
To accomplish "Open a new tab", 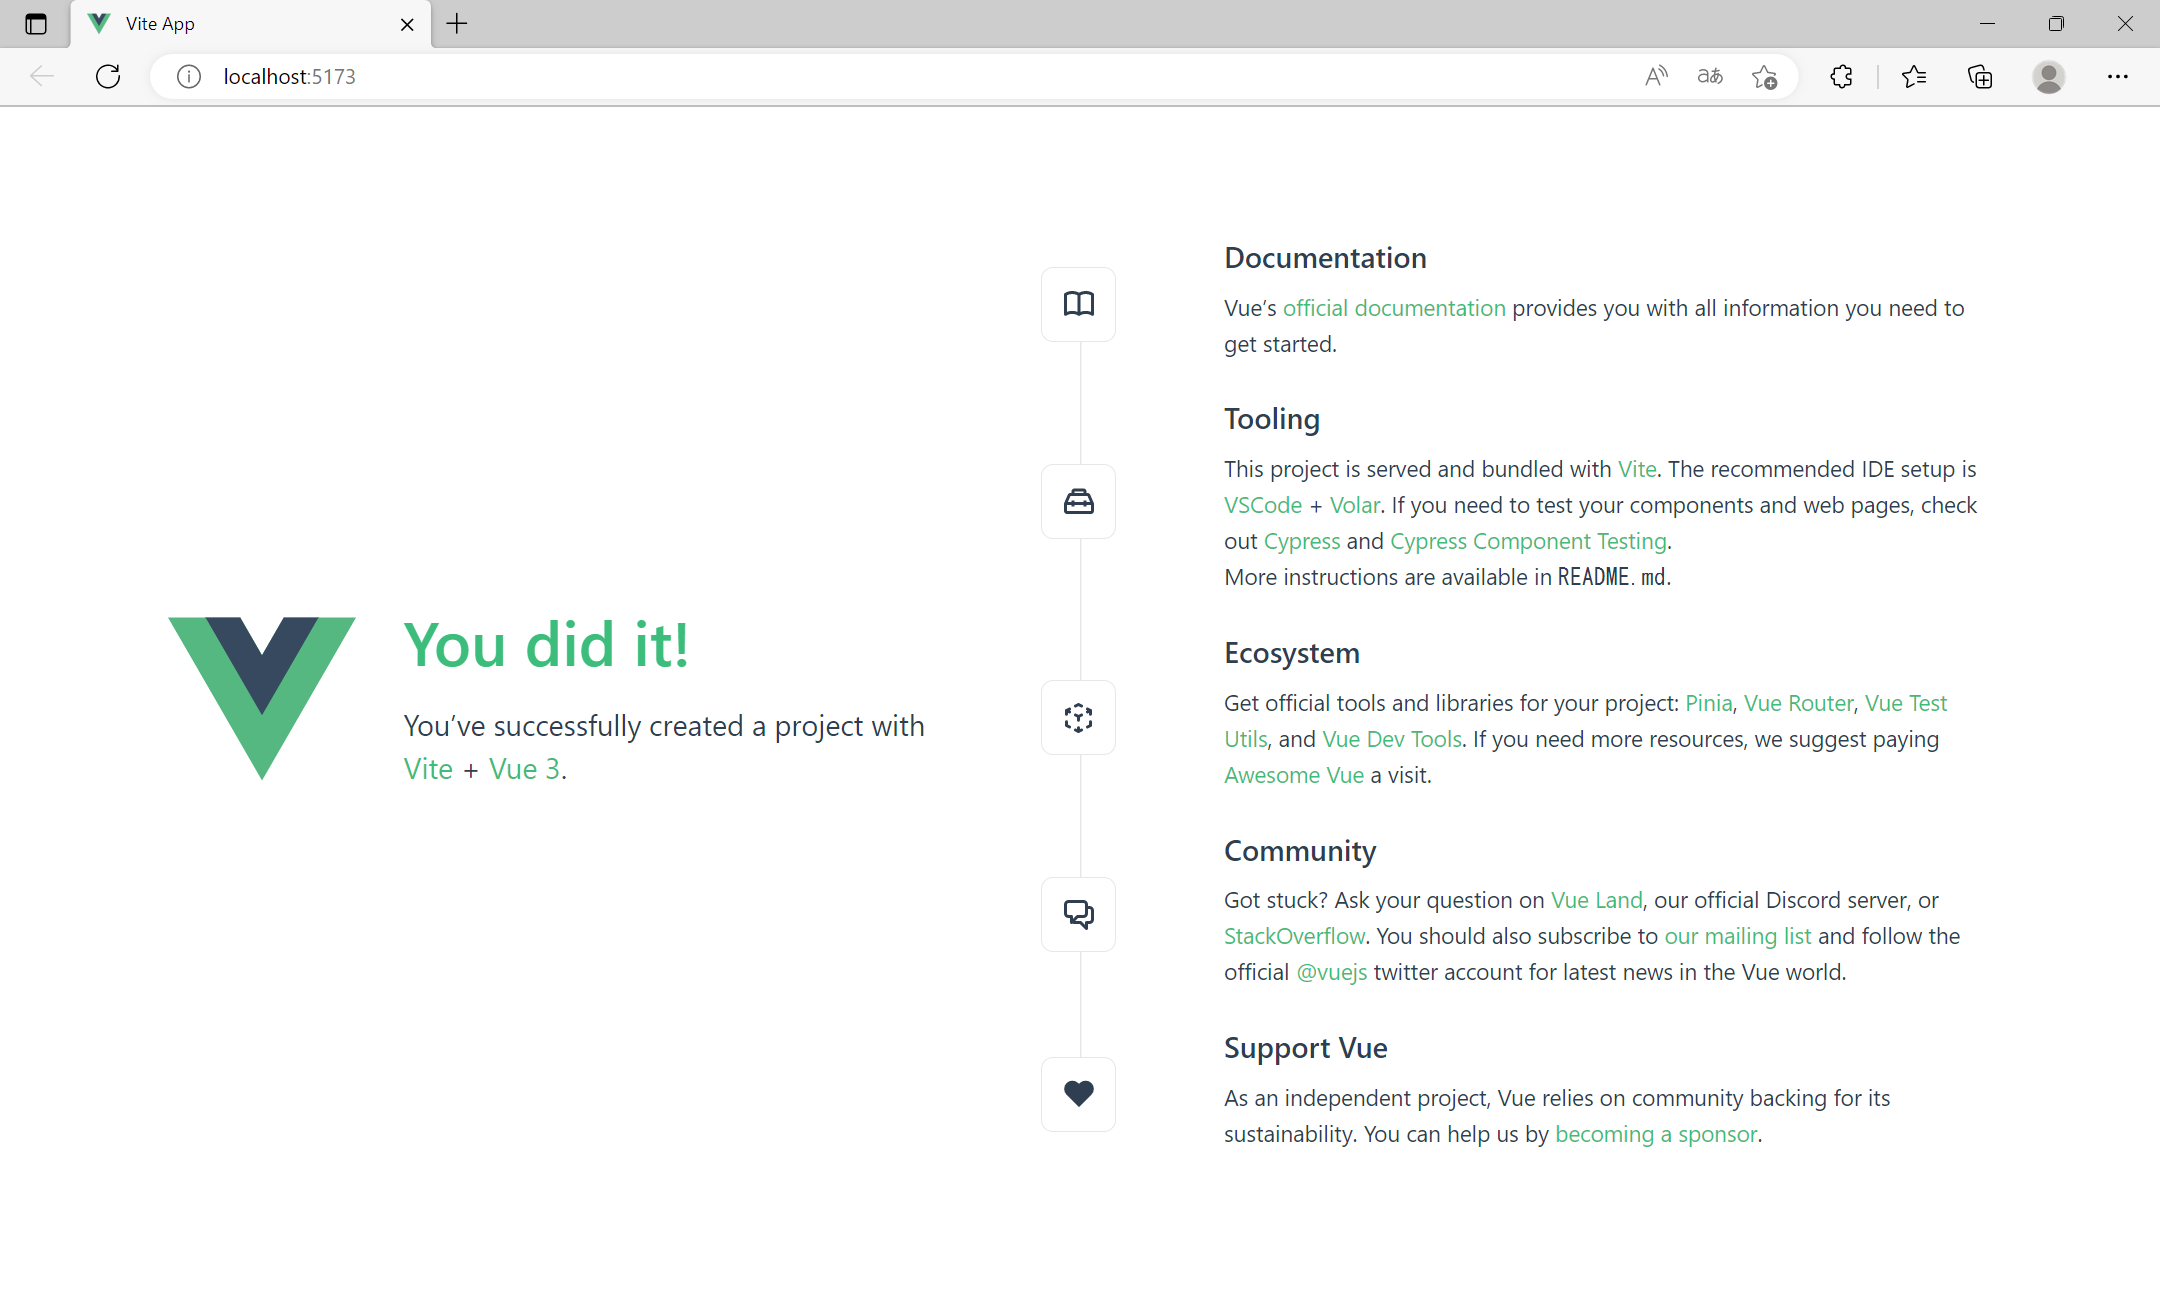I will tap(457, 24).
